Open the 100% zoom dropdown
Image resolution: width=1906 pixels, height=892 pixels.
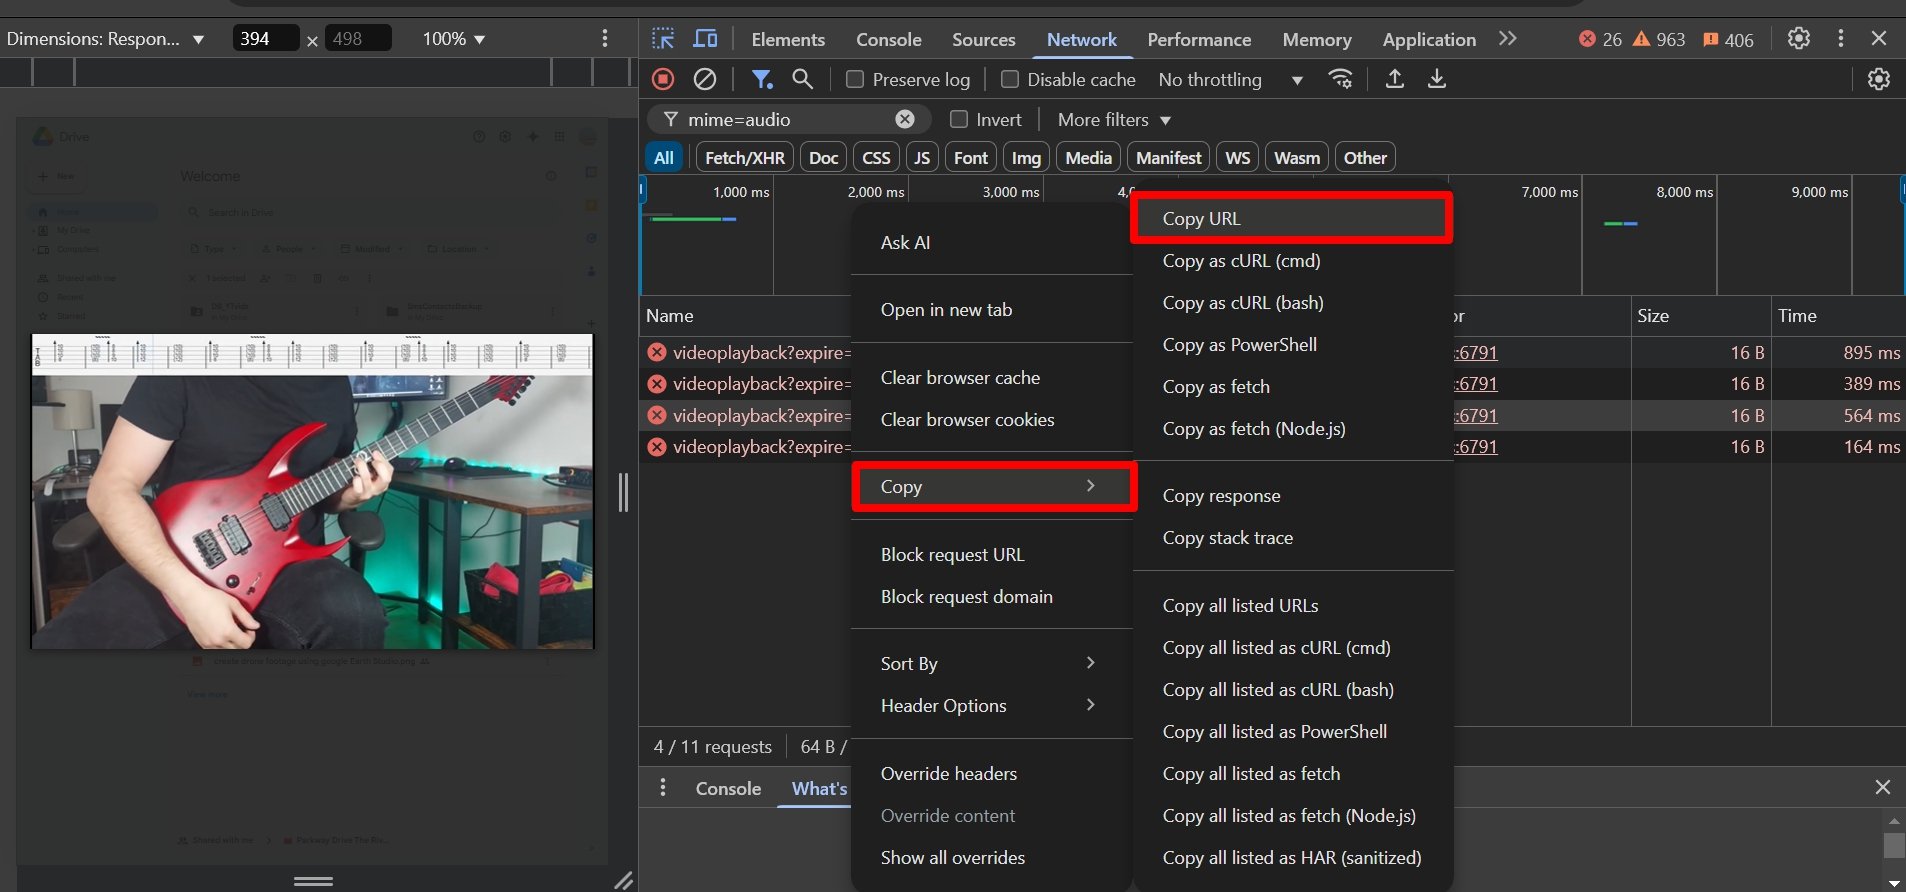tap(453, 39)
